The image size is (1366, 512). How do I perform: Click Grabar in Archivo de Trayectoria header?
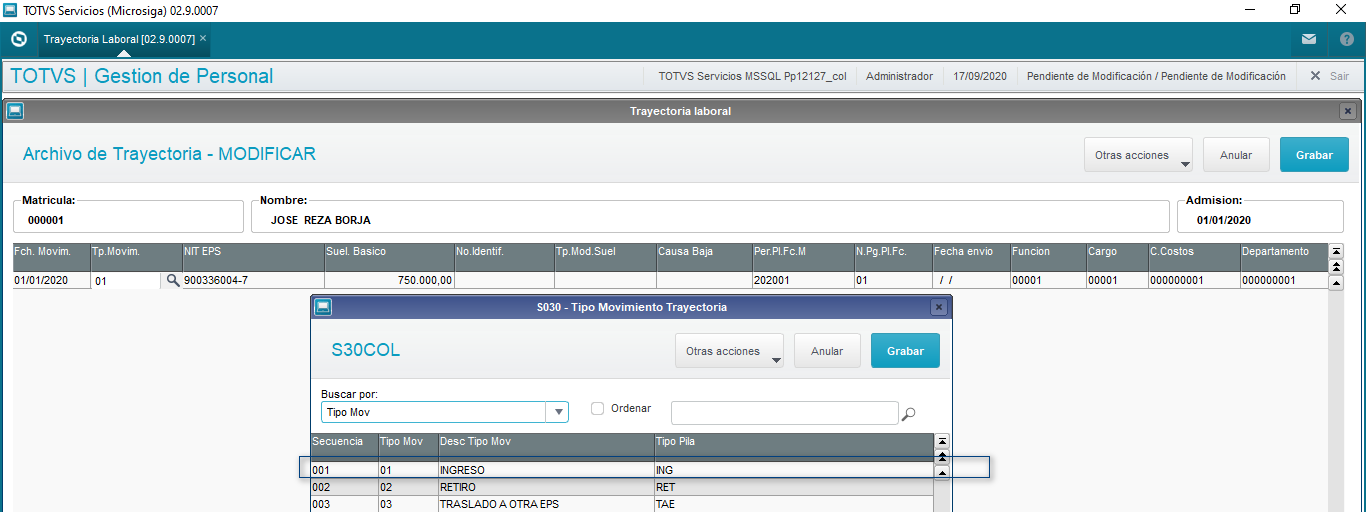[x=1314, y=155]
